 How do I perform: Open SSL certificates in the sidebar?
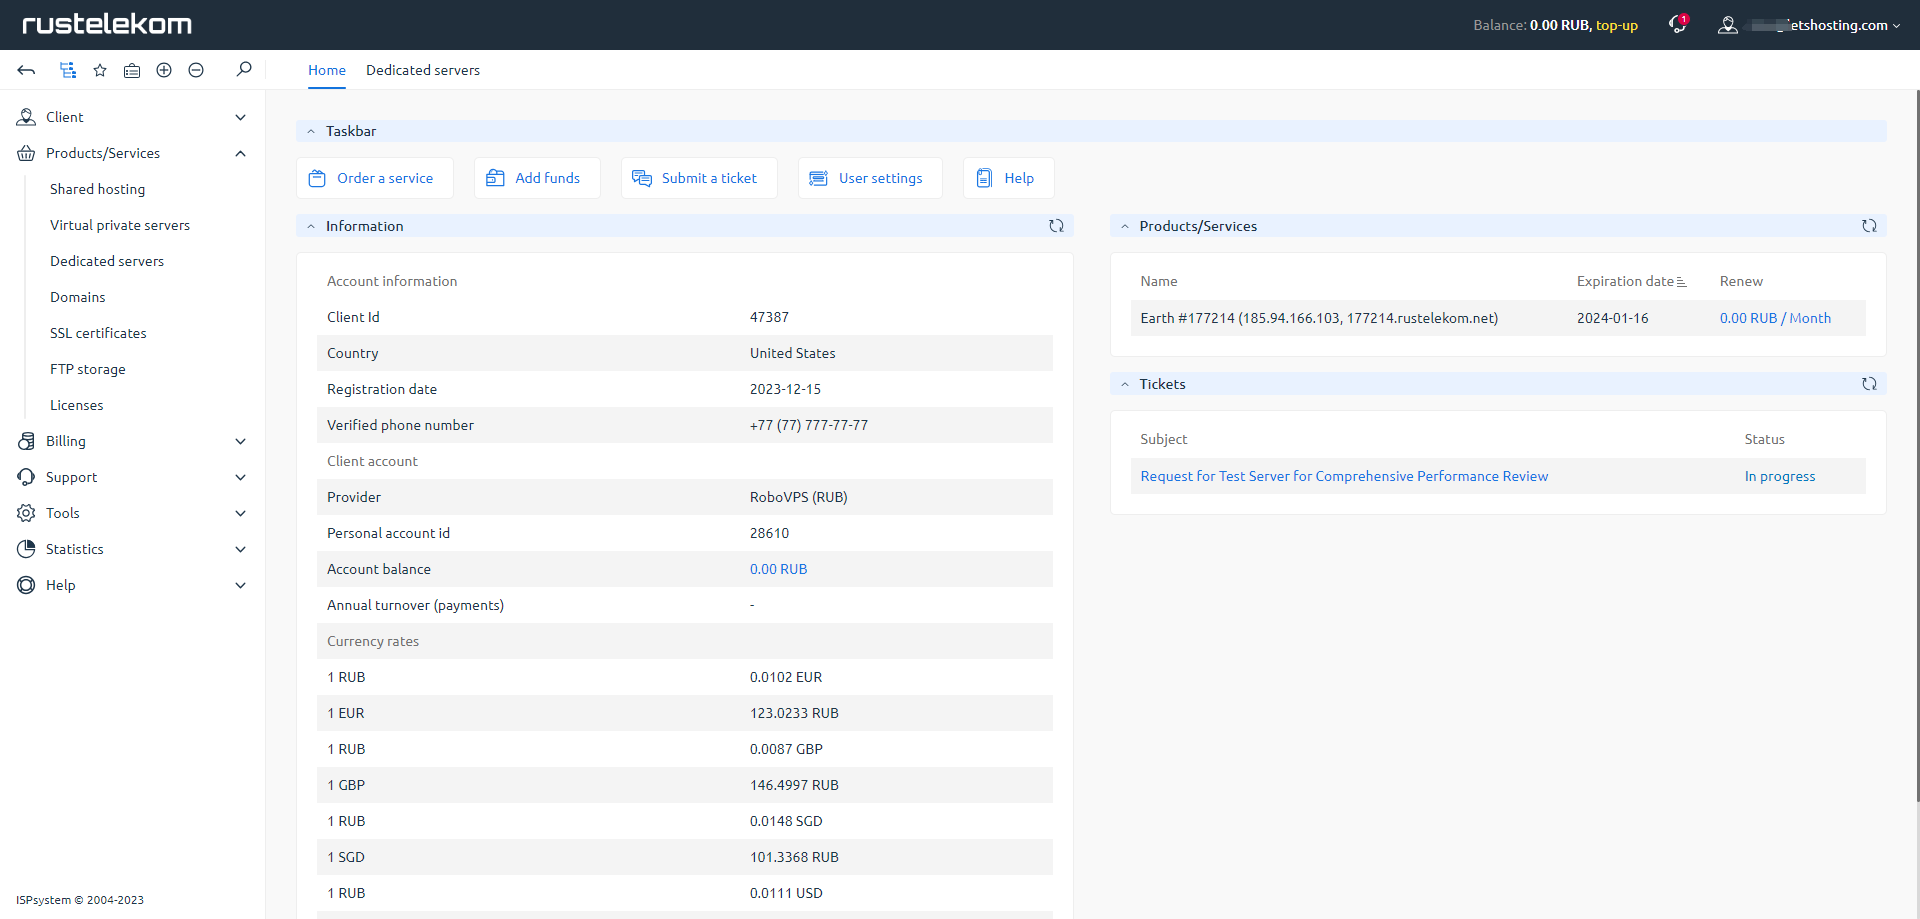coord(98,333)
